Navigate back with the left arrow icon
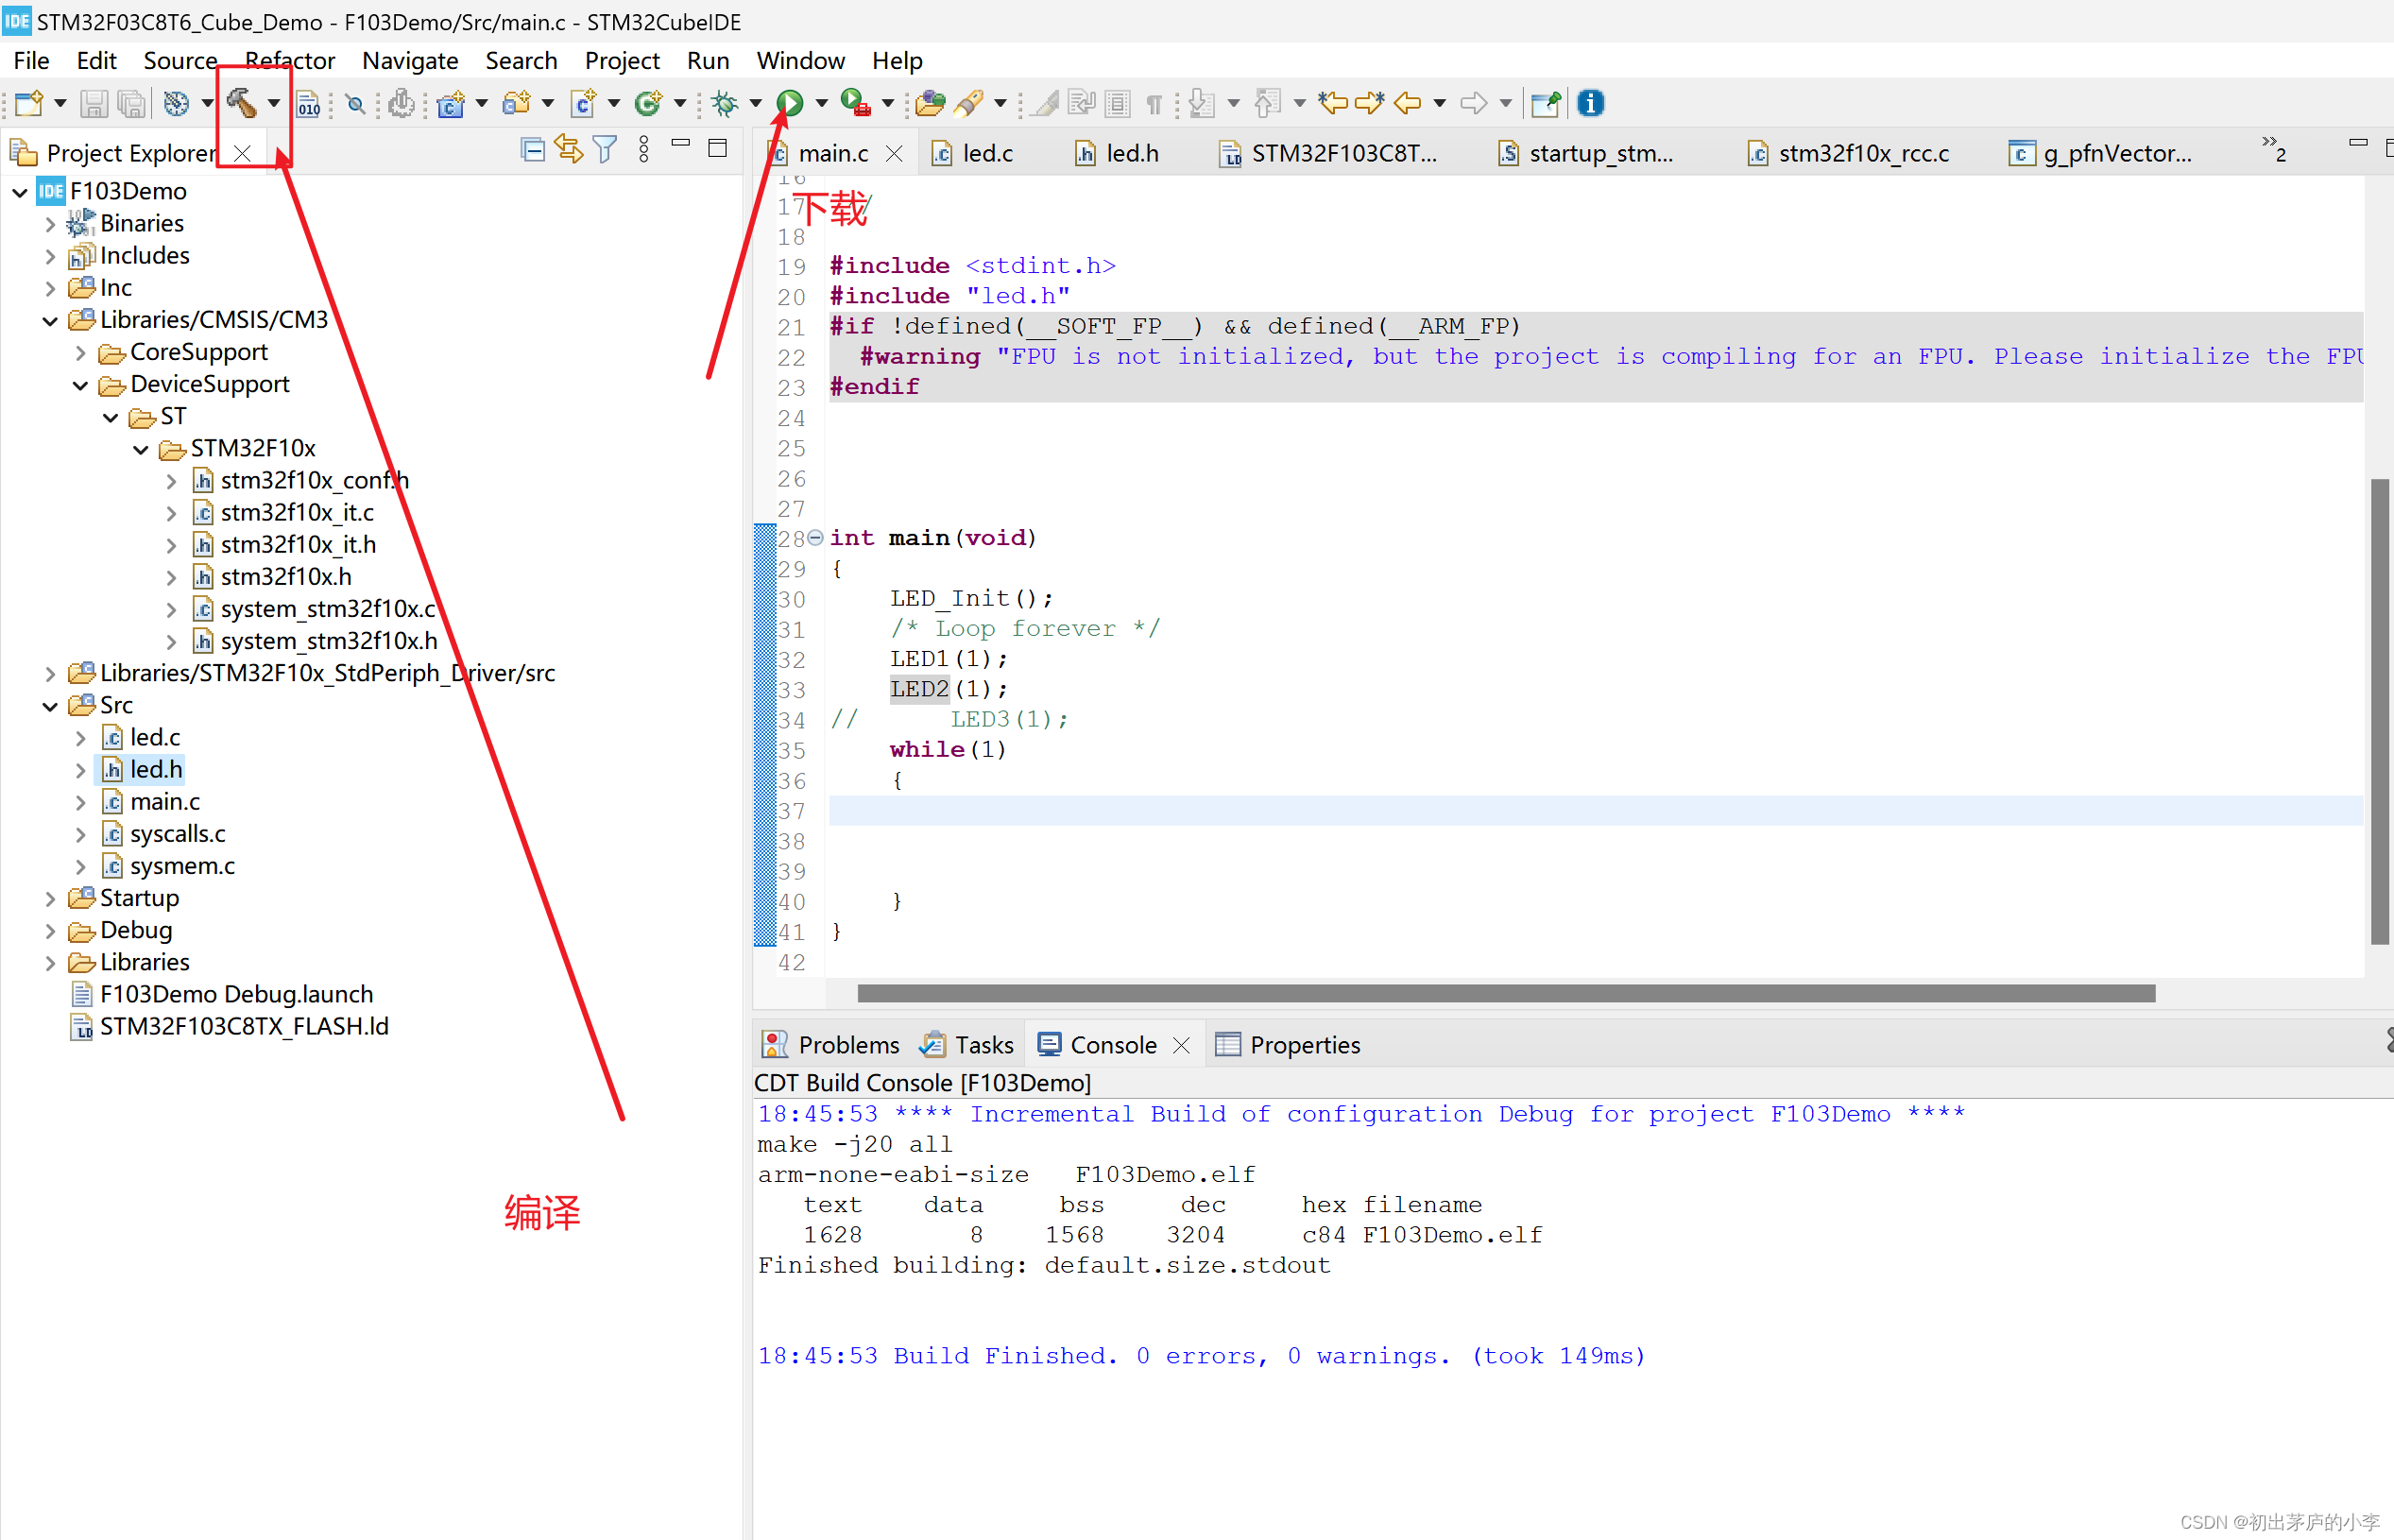 click(x=1409, y=103)
